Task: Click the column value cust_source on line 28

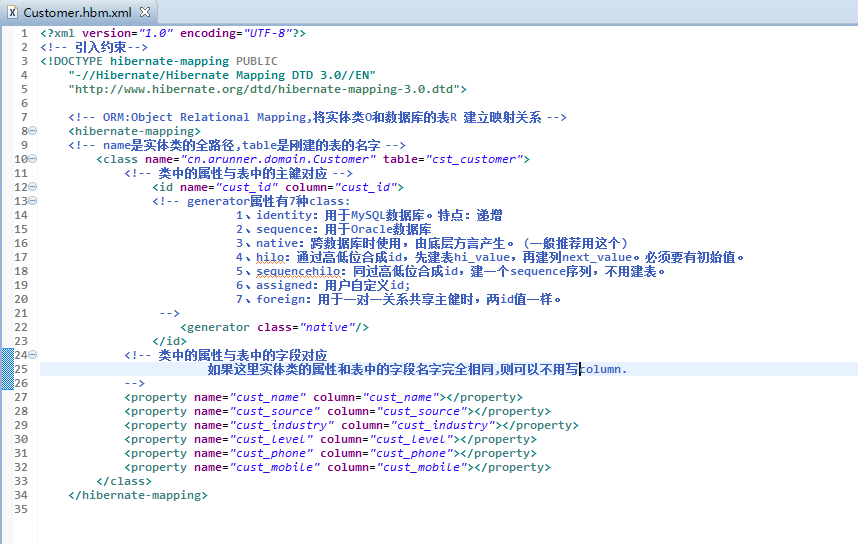Action: click(421, 411)
